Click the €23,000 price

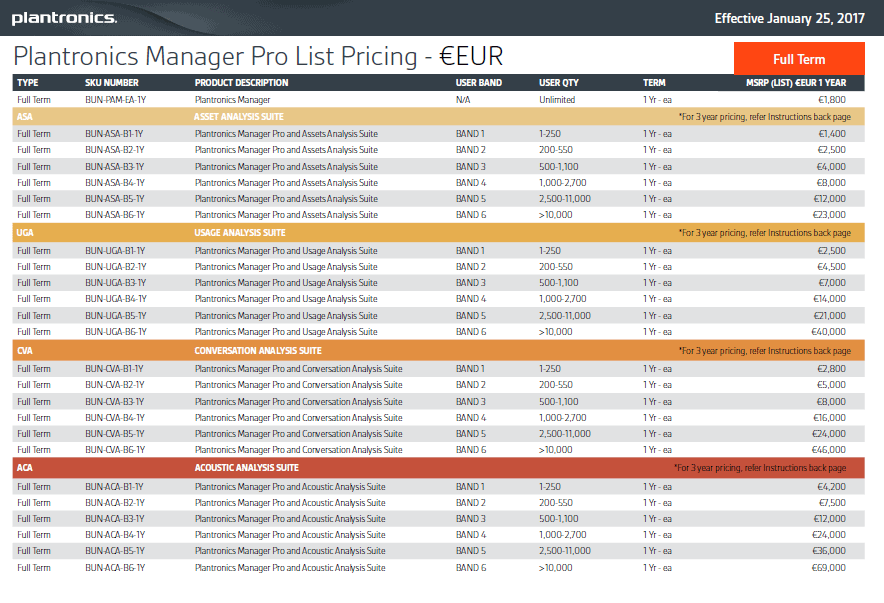(829, 215)
